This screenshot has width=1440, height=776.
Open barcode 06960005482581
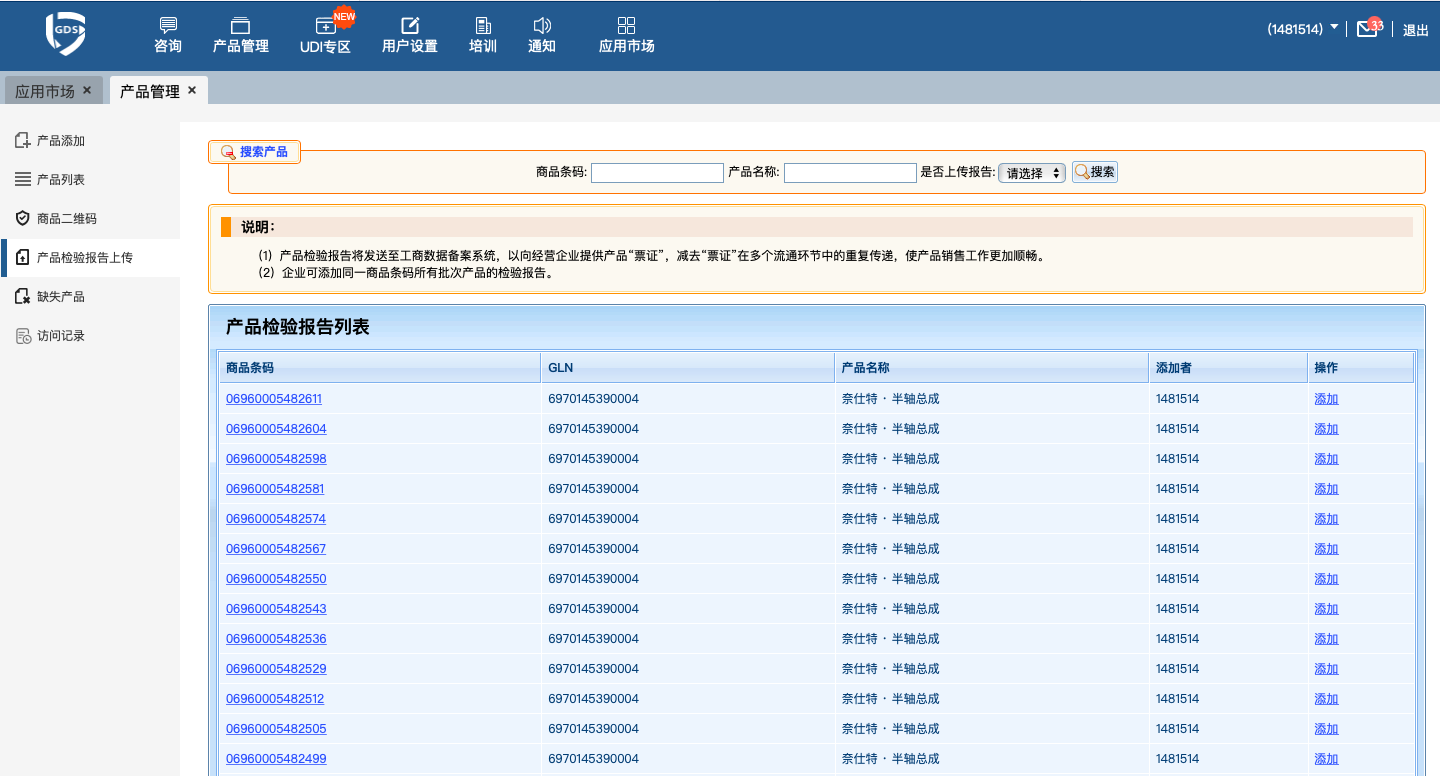[275, 489]
